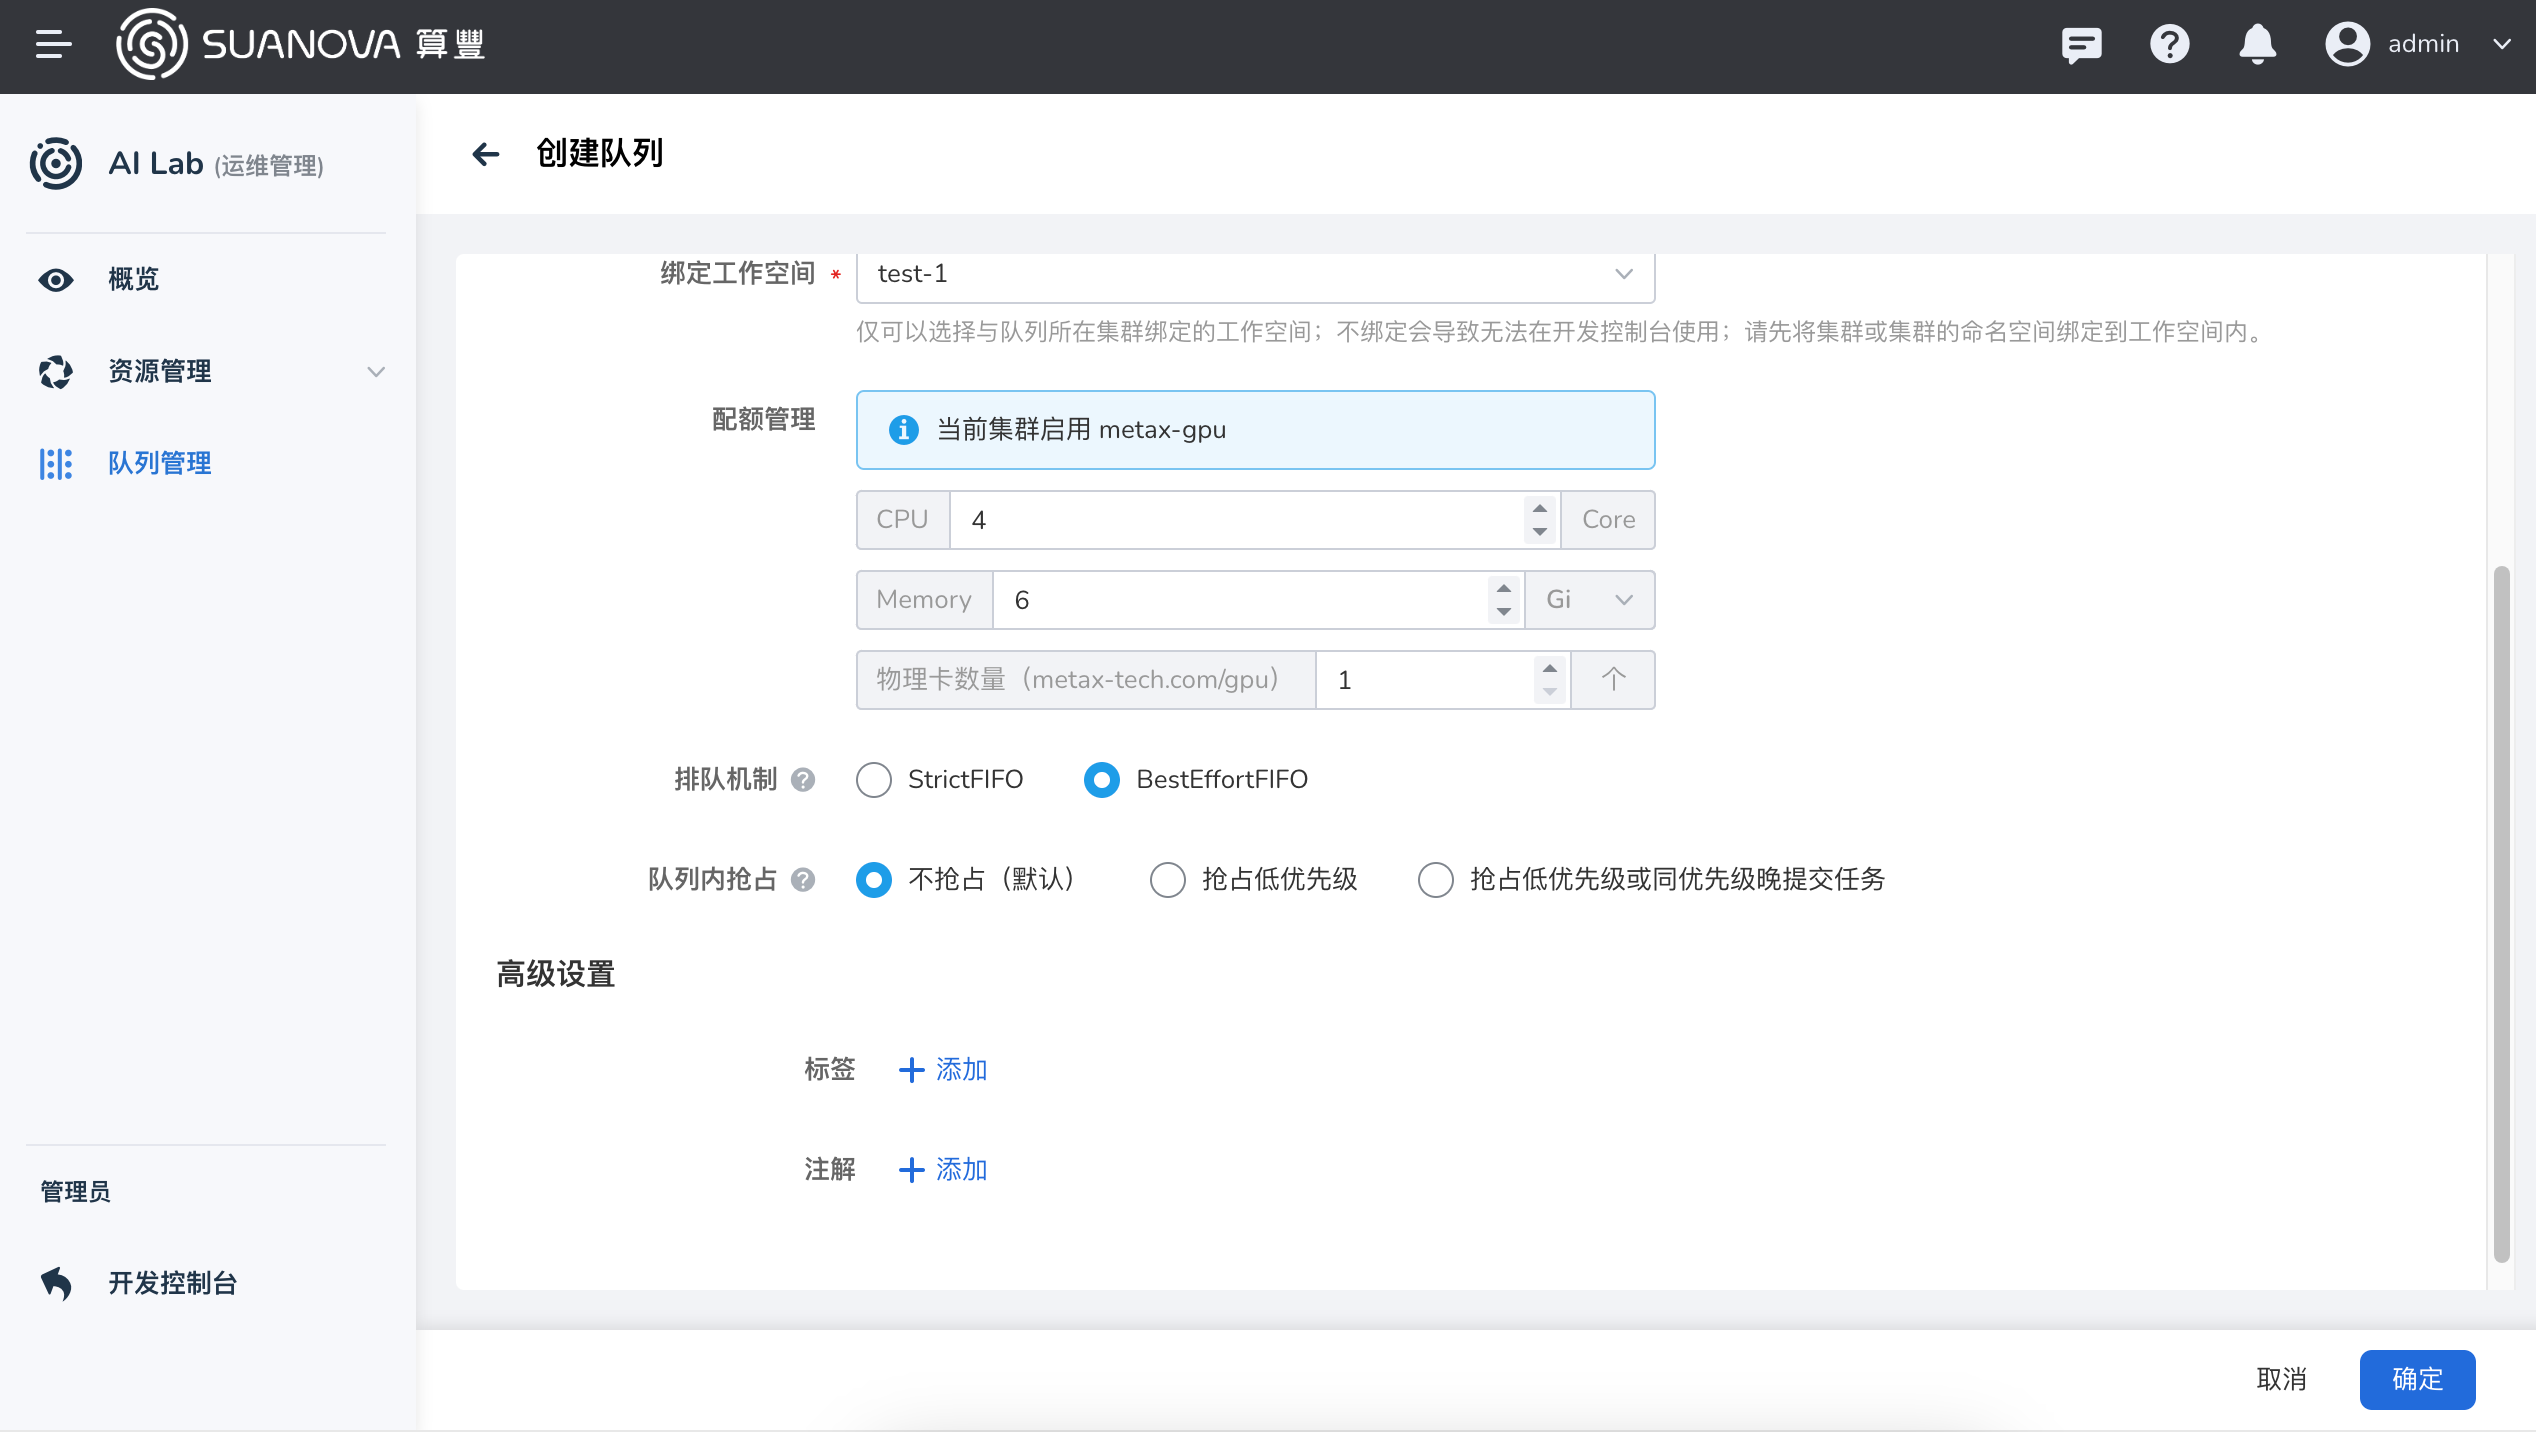Select the StrictFIFO radio option

point(873,780)
